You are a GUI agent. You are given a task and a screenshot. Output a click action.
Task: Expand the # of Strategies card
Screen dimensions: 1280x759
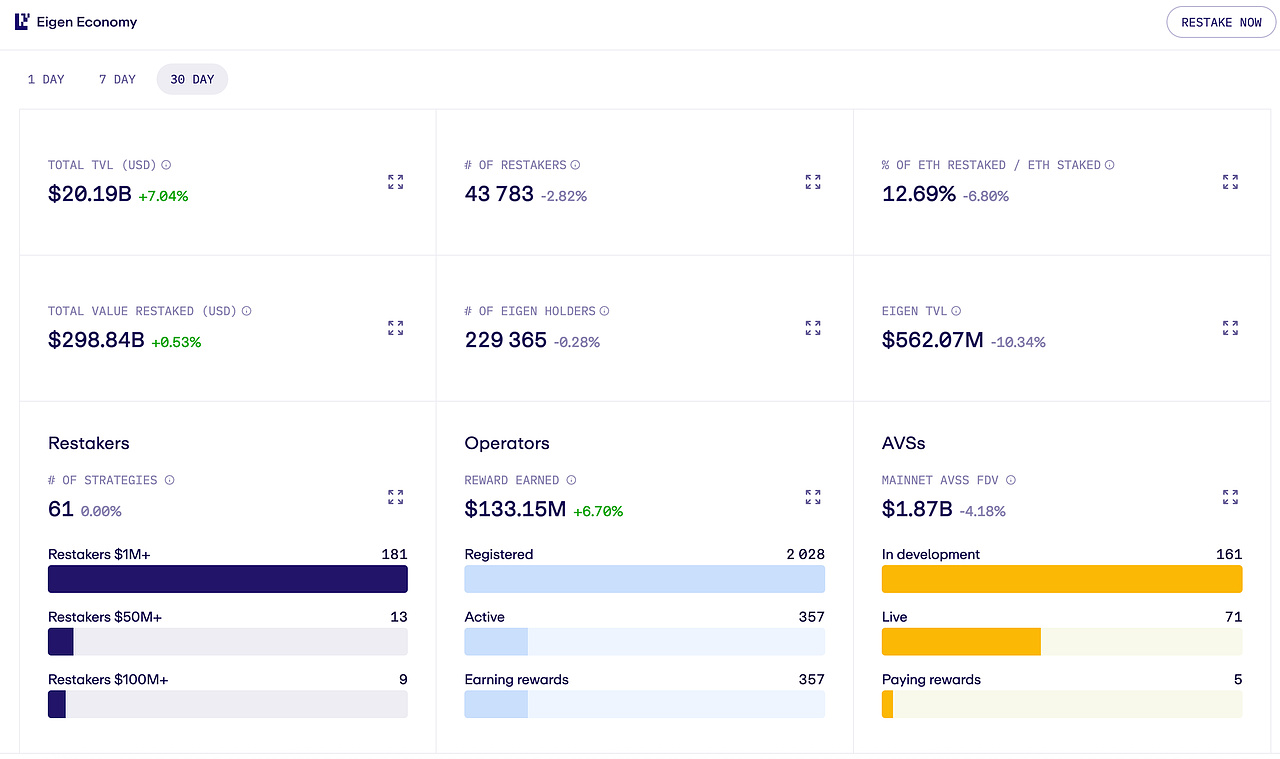click(396, 497)
